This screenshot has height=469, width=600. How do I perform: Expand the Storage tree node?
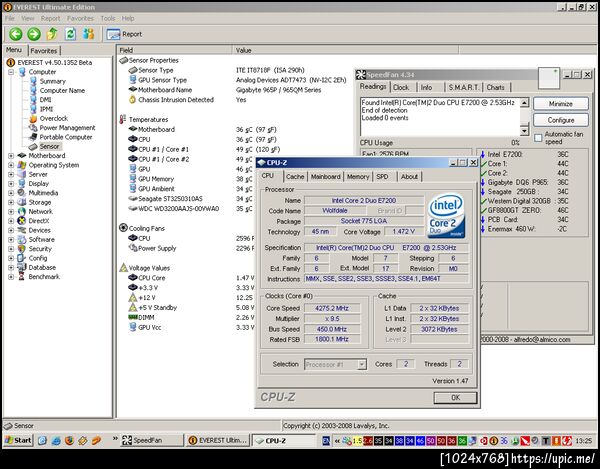[11, 202]
